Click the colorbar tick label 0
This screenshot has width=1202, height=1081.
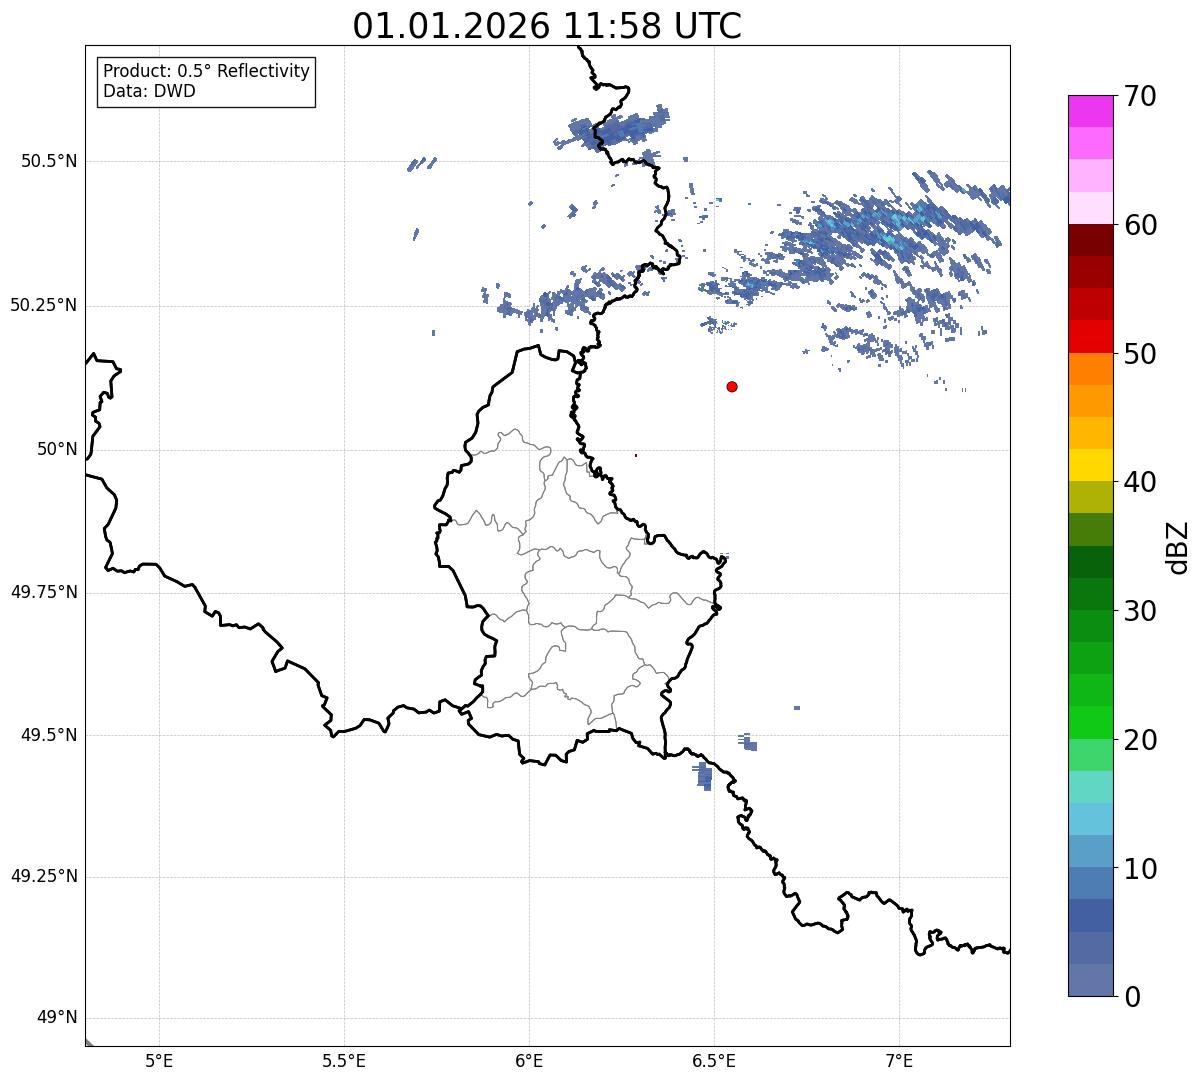pos(1133,997)
